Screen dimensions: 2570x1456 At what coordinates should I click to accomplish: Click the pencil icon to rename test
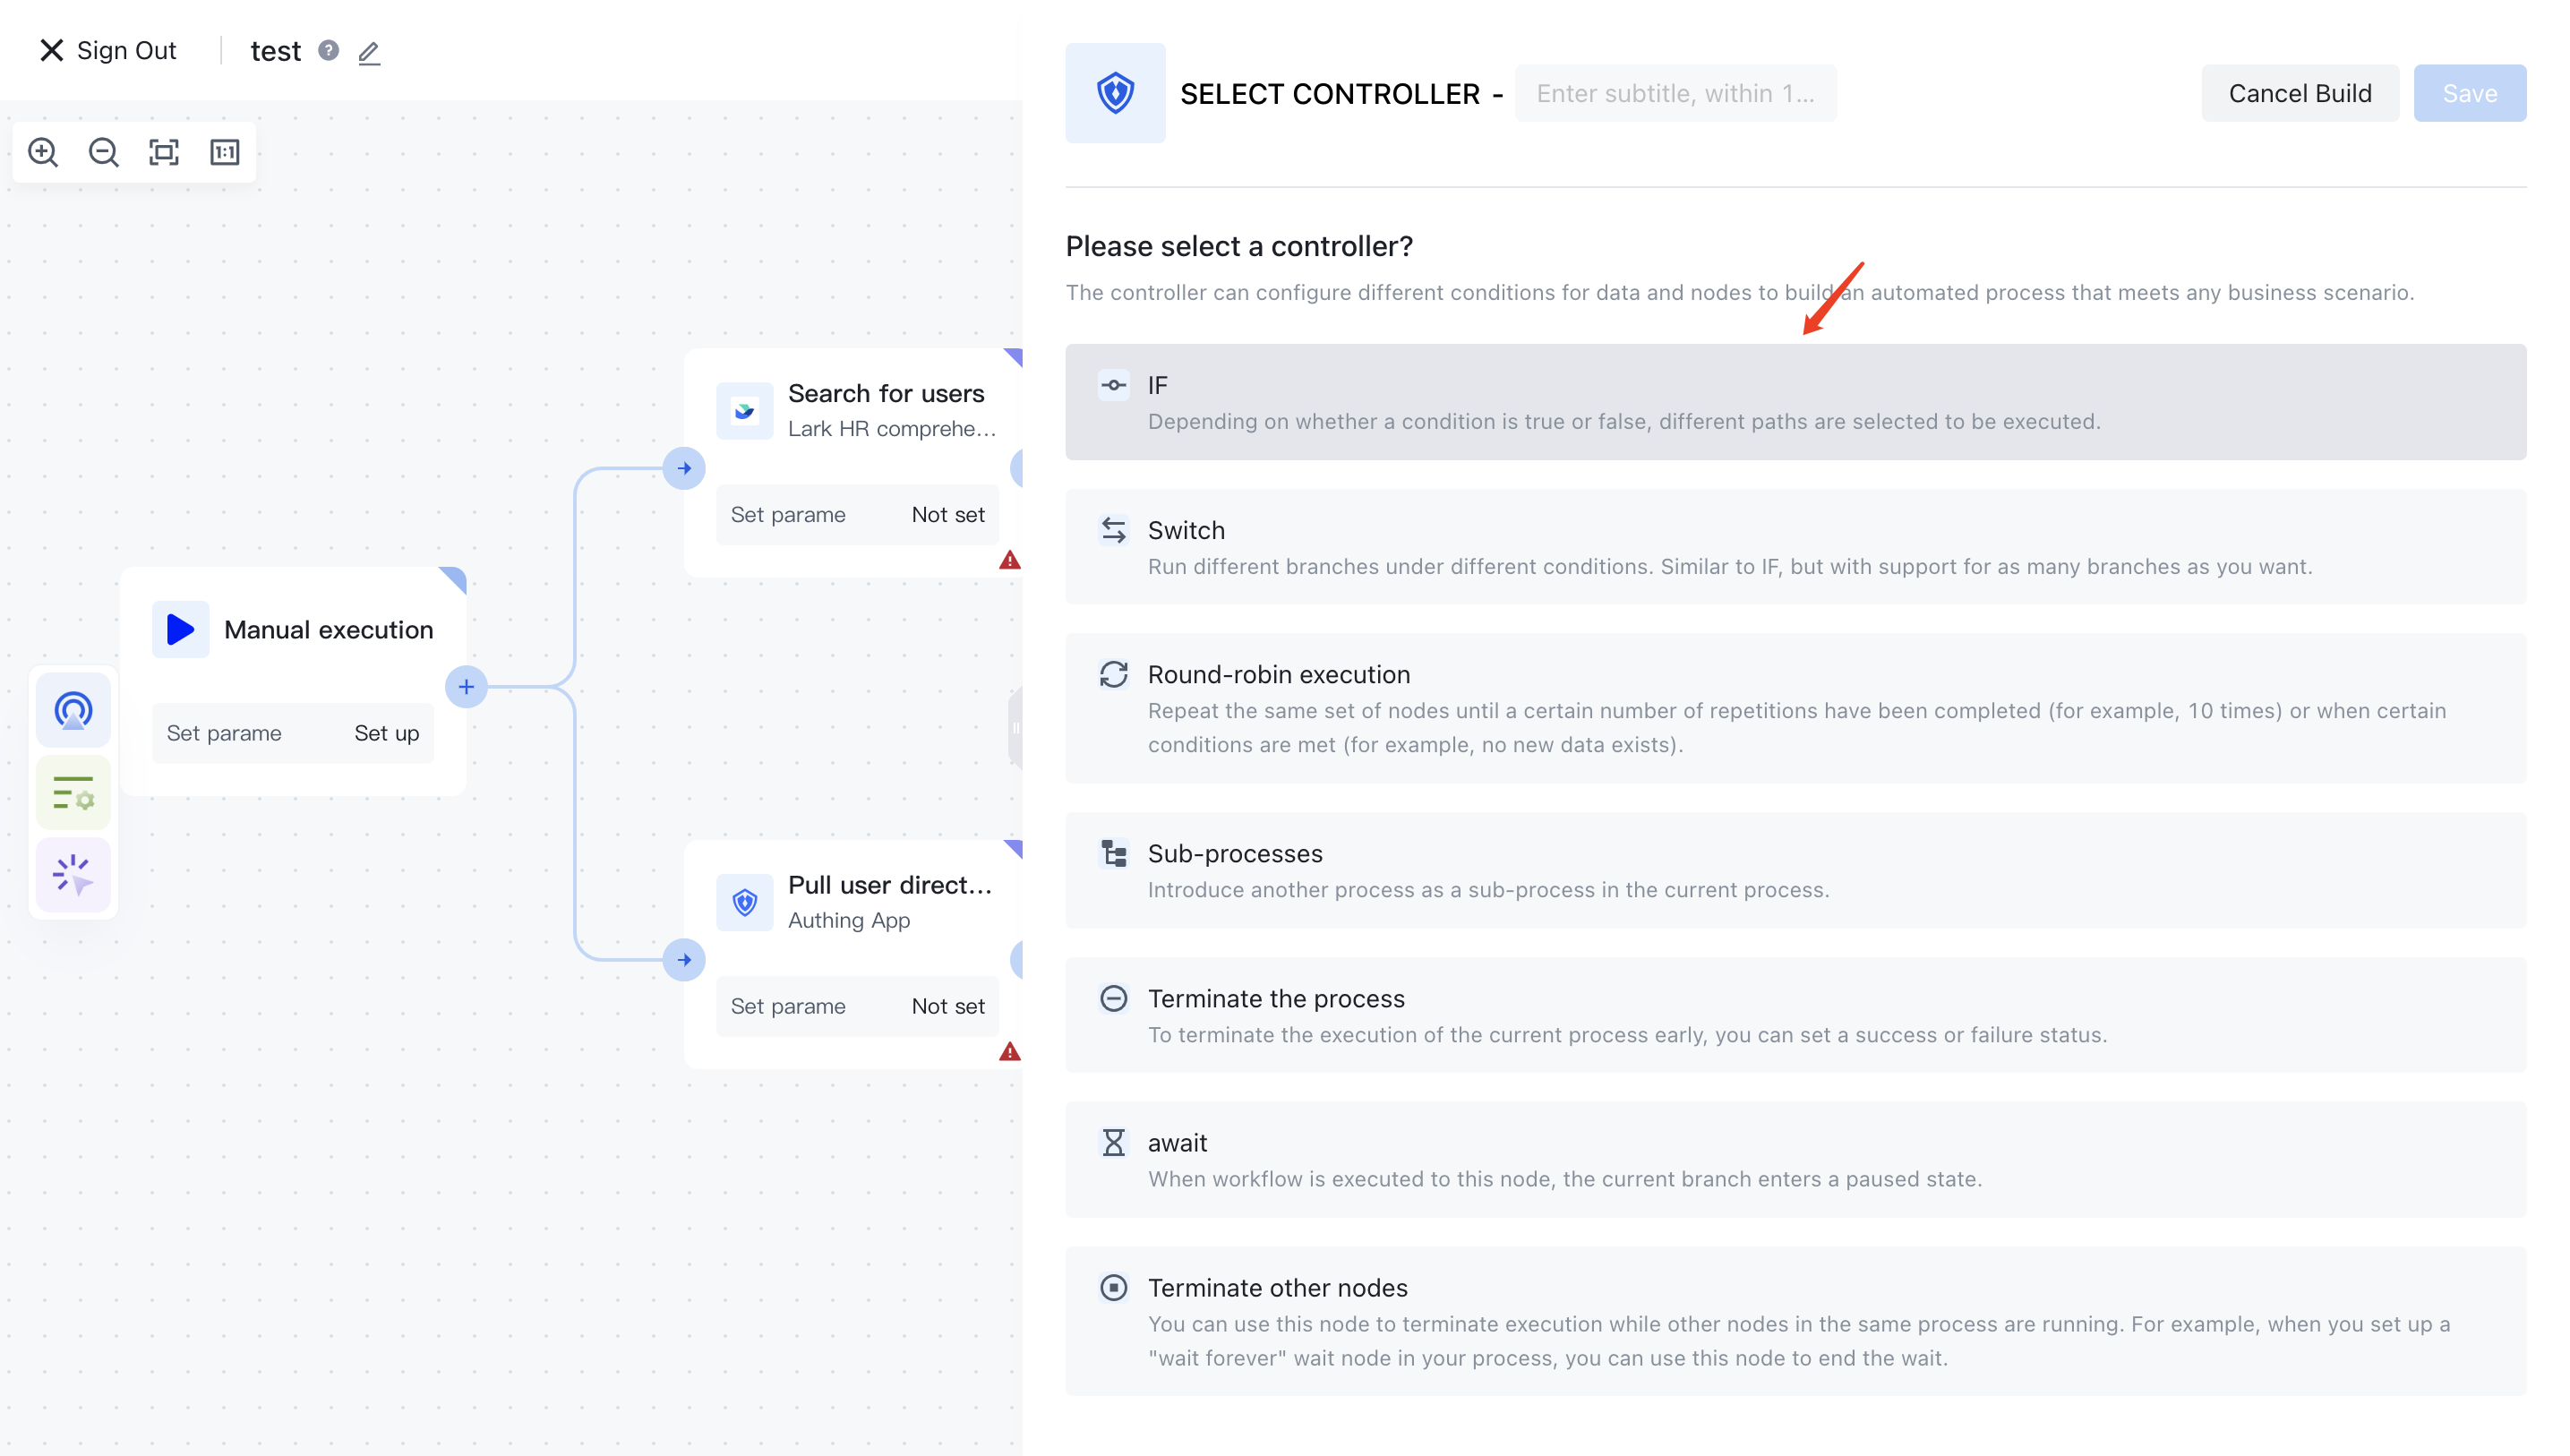point(369,52)
